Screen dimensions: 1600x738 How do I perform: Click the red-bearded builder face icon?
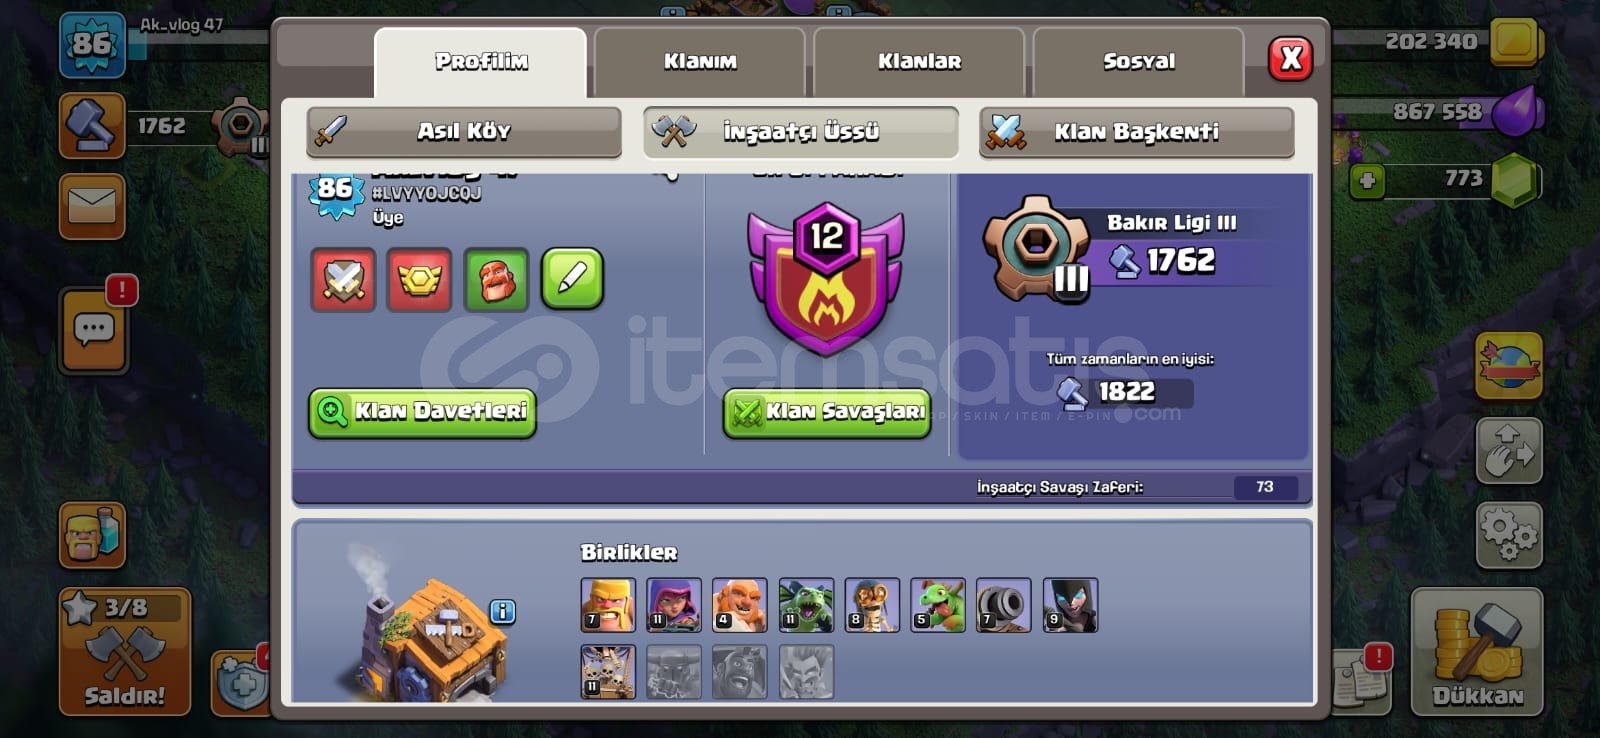click(496, 280)
